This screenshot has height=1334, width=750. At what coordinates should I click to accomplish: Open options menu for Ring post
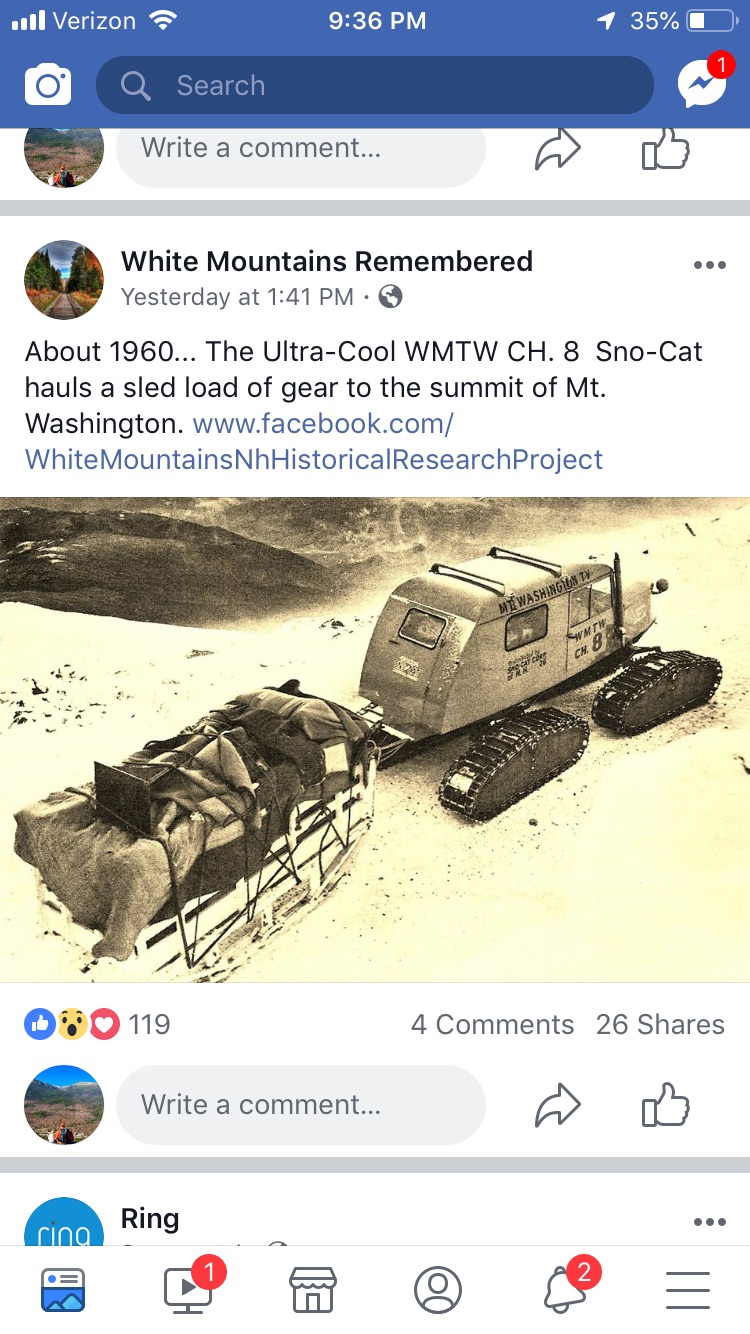709,1222
